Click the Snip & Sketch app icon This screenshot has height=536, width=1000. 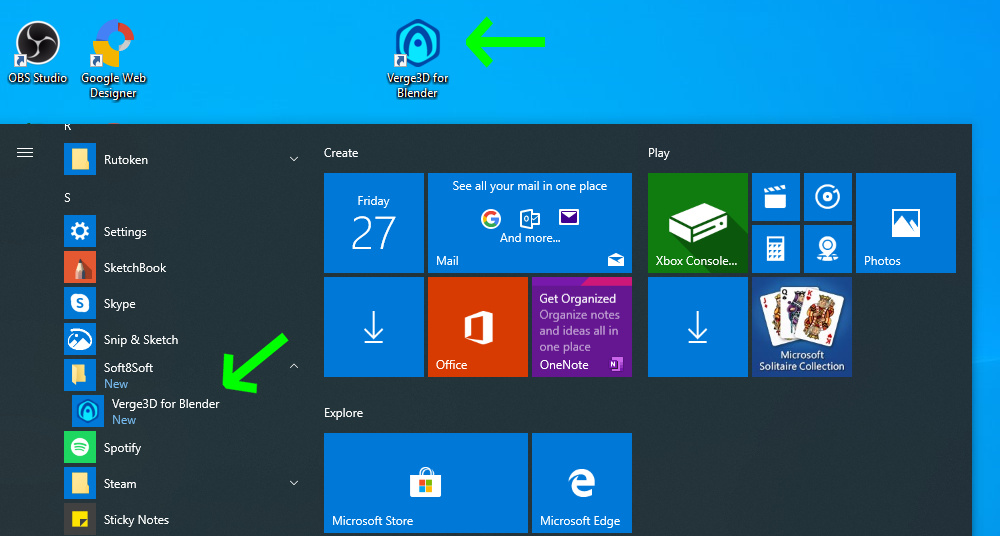click(80, 339)
